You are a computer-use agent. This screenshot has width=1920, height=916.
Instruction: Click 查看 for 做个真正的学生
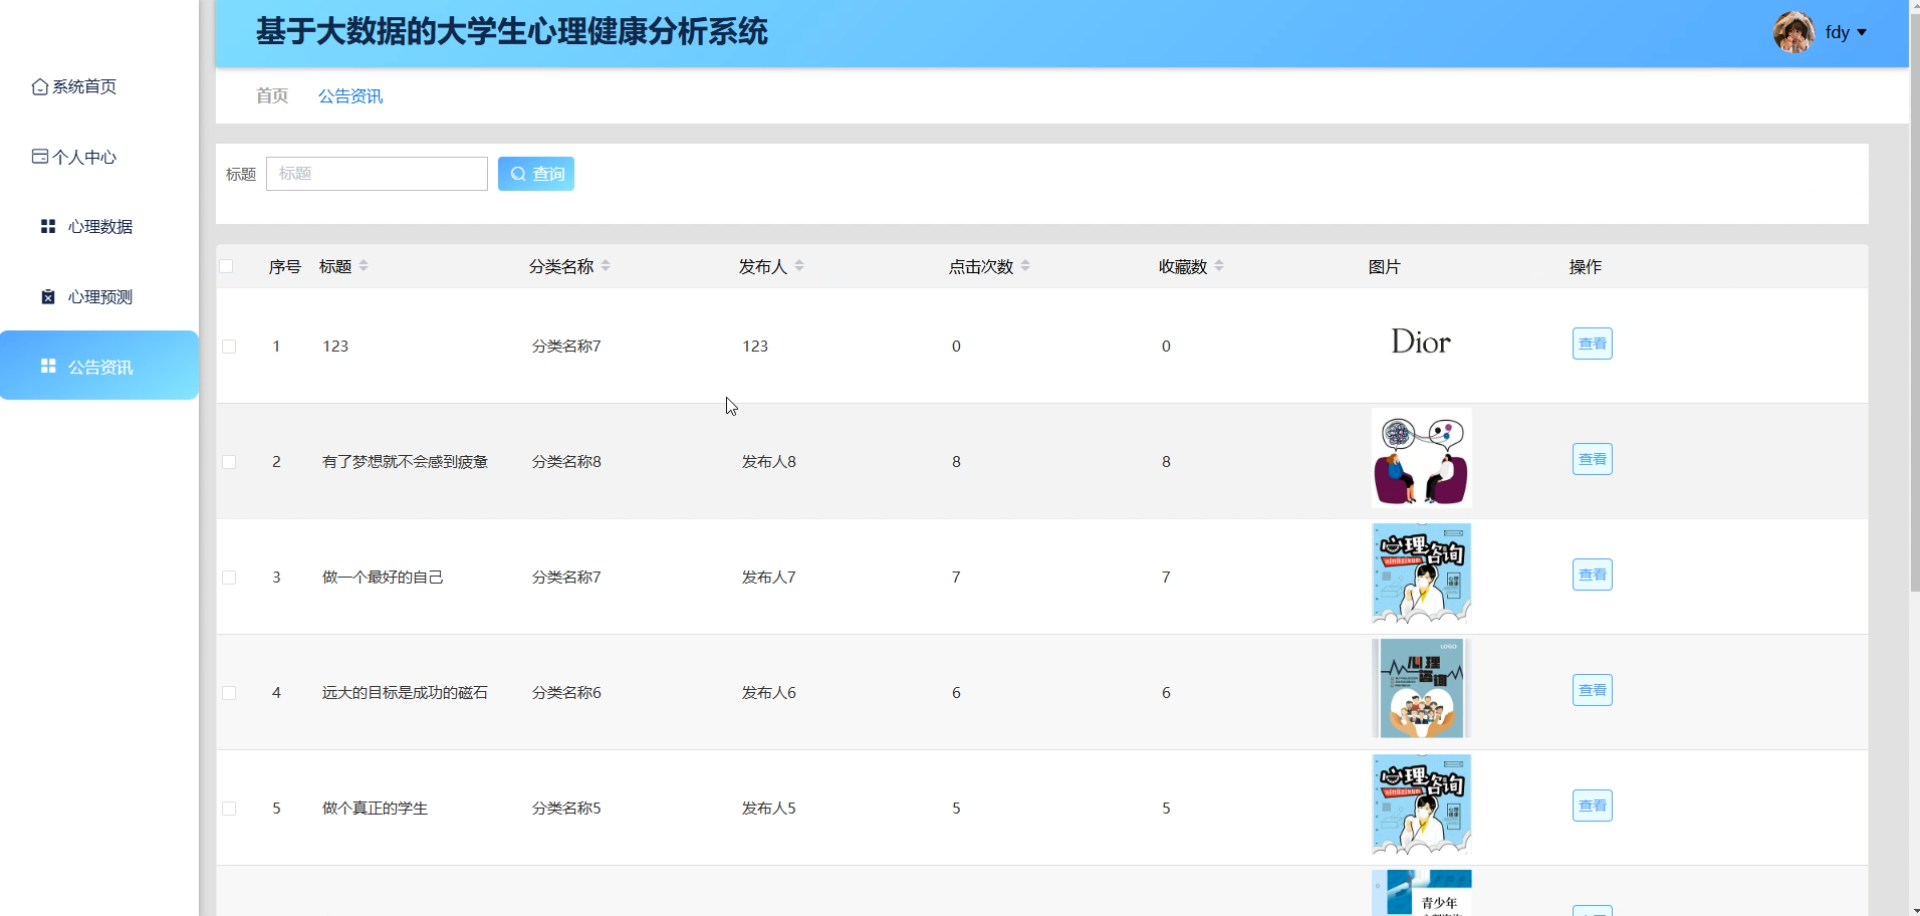click(x=1592, y=806)
